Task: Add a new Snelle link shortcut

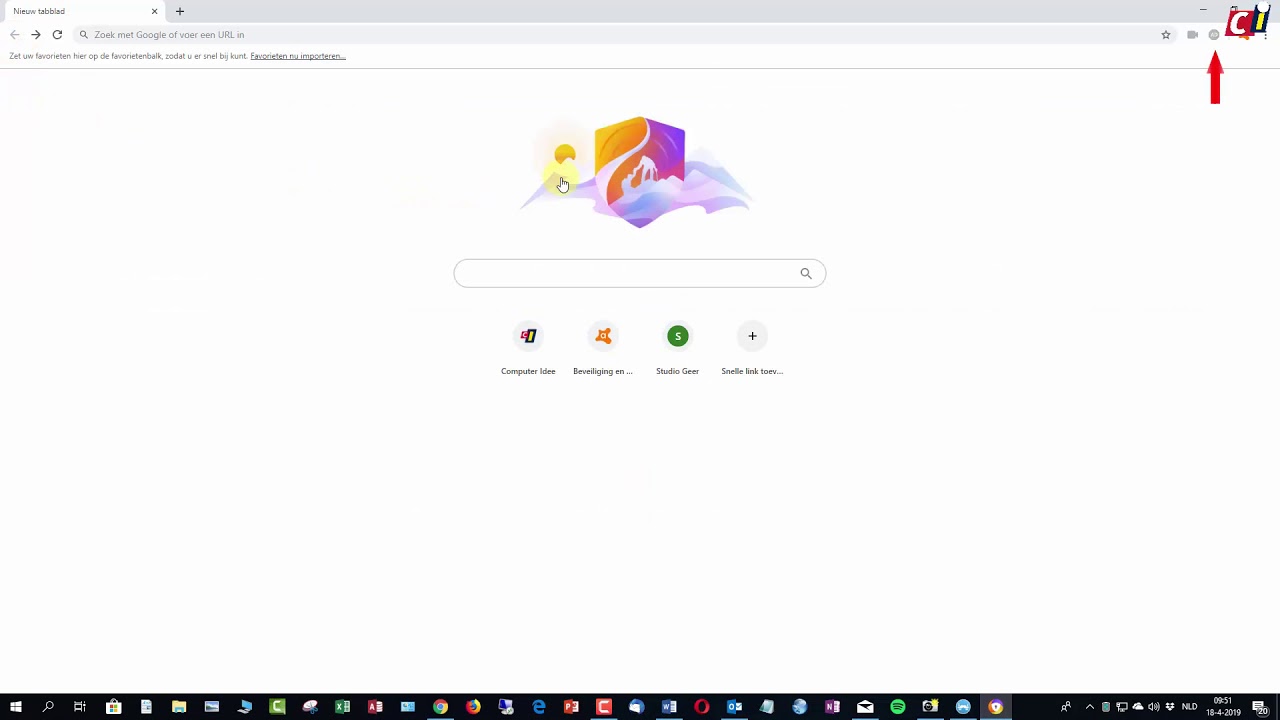Action: point(752,349)
